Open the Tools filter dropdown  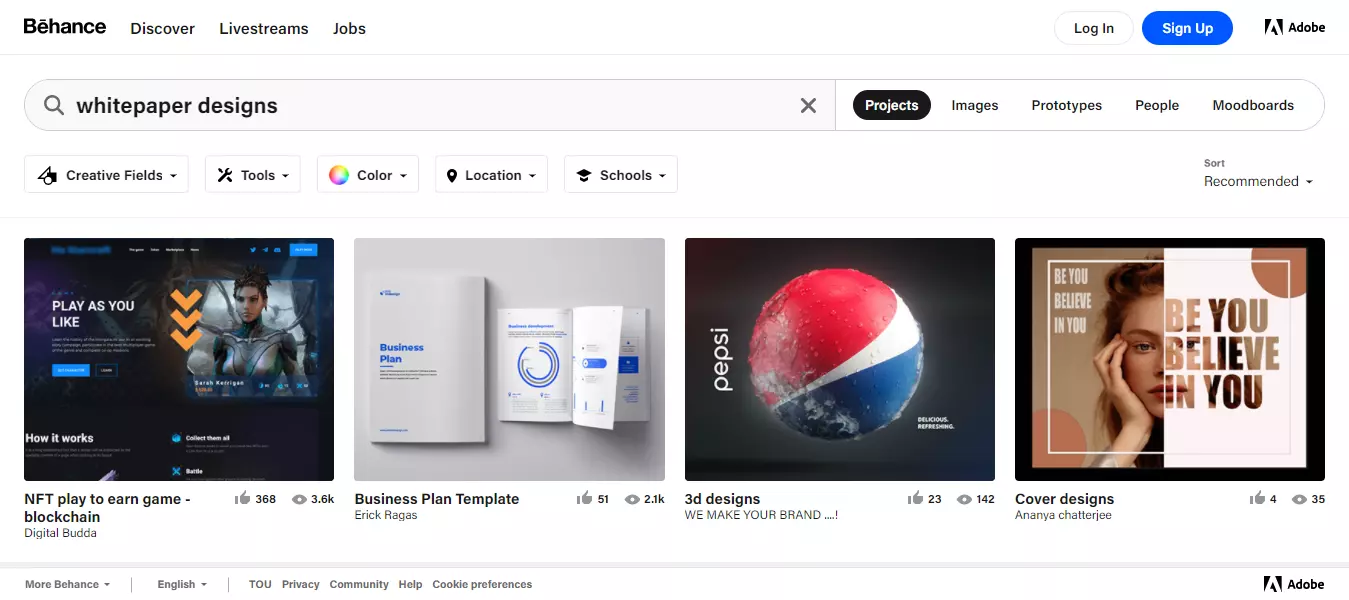pos(253,175)
